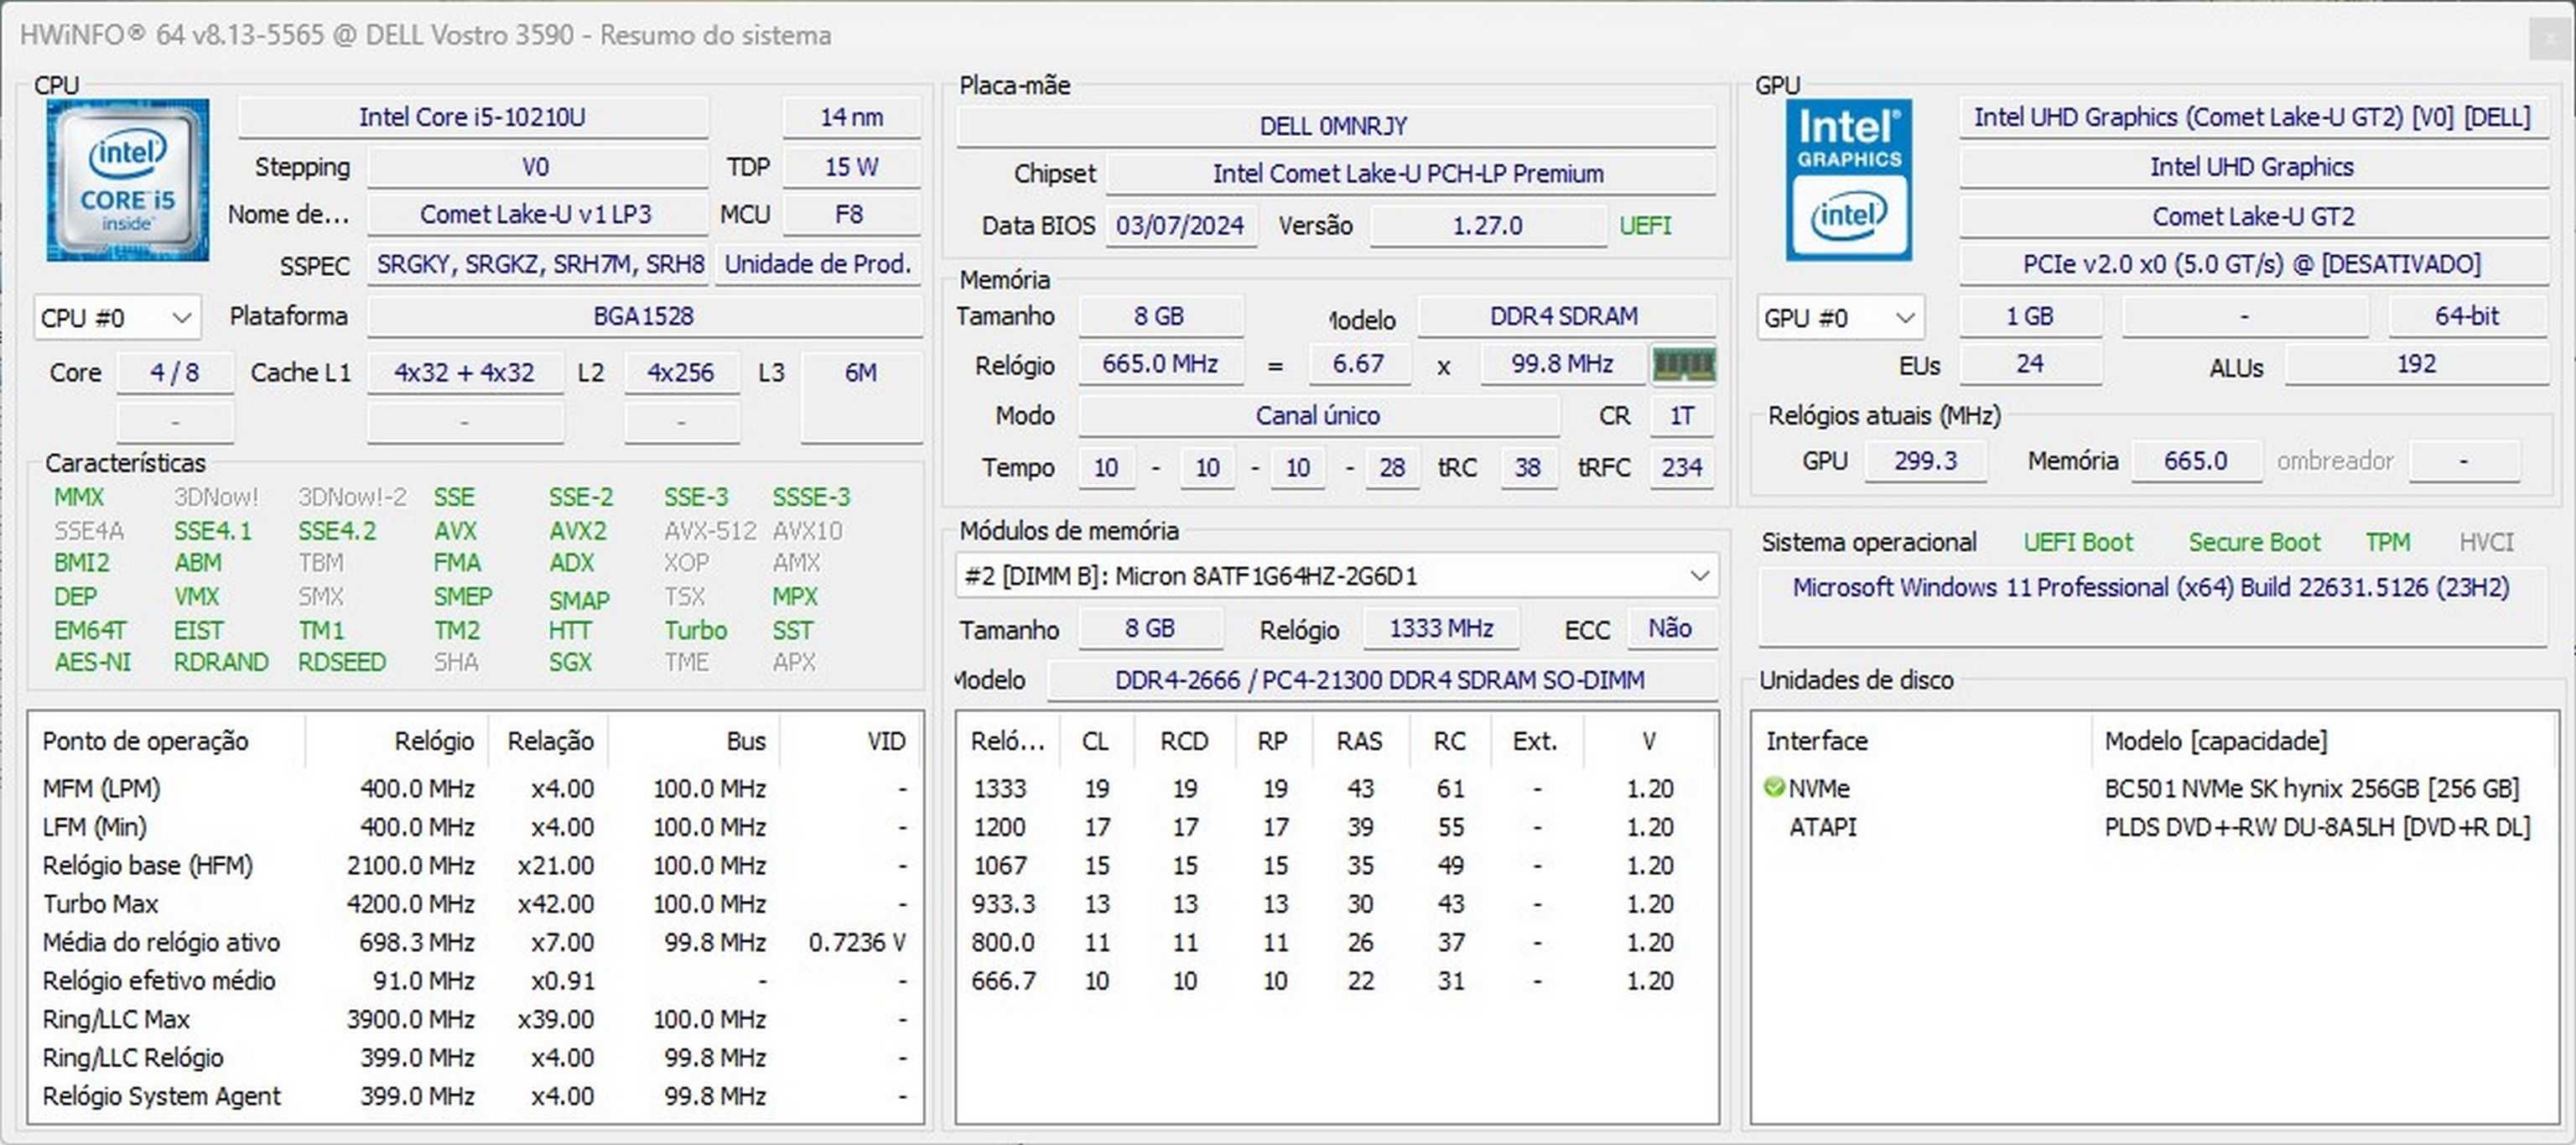
Task: Click the green NVMe drive status icon
Action: (1774, 788)
